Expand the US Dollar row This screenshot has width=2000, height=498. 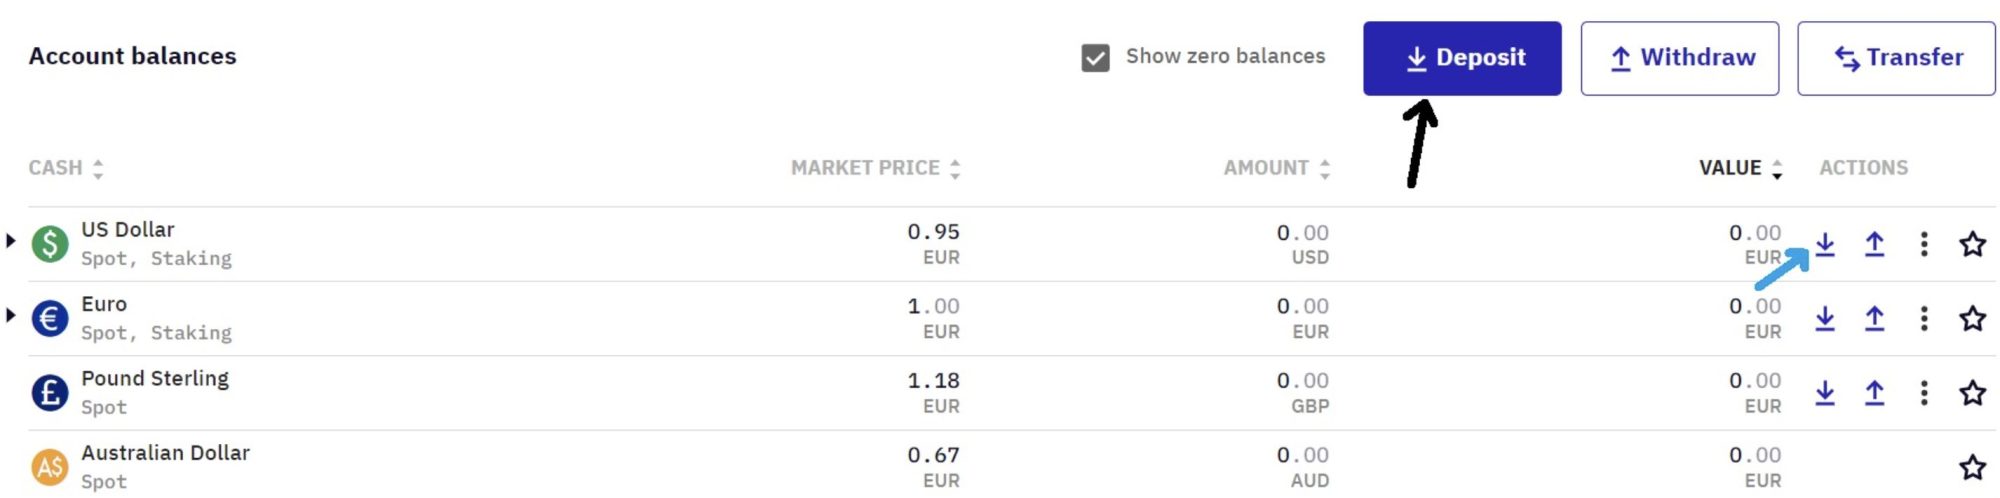(11, 241)
